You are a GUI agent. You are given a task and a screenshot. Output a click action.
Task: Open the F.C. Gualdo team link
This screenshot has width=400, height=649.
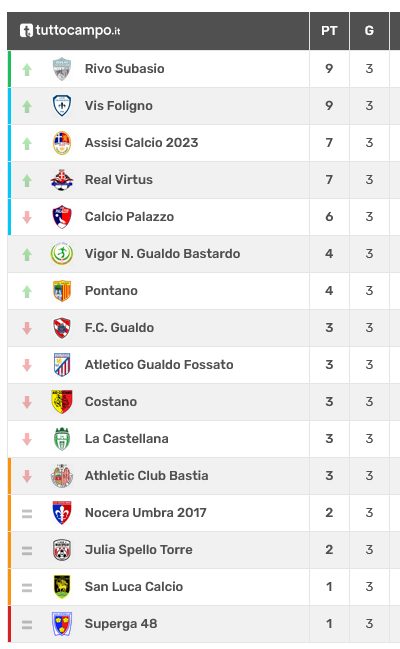(119, 328)
